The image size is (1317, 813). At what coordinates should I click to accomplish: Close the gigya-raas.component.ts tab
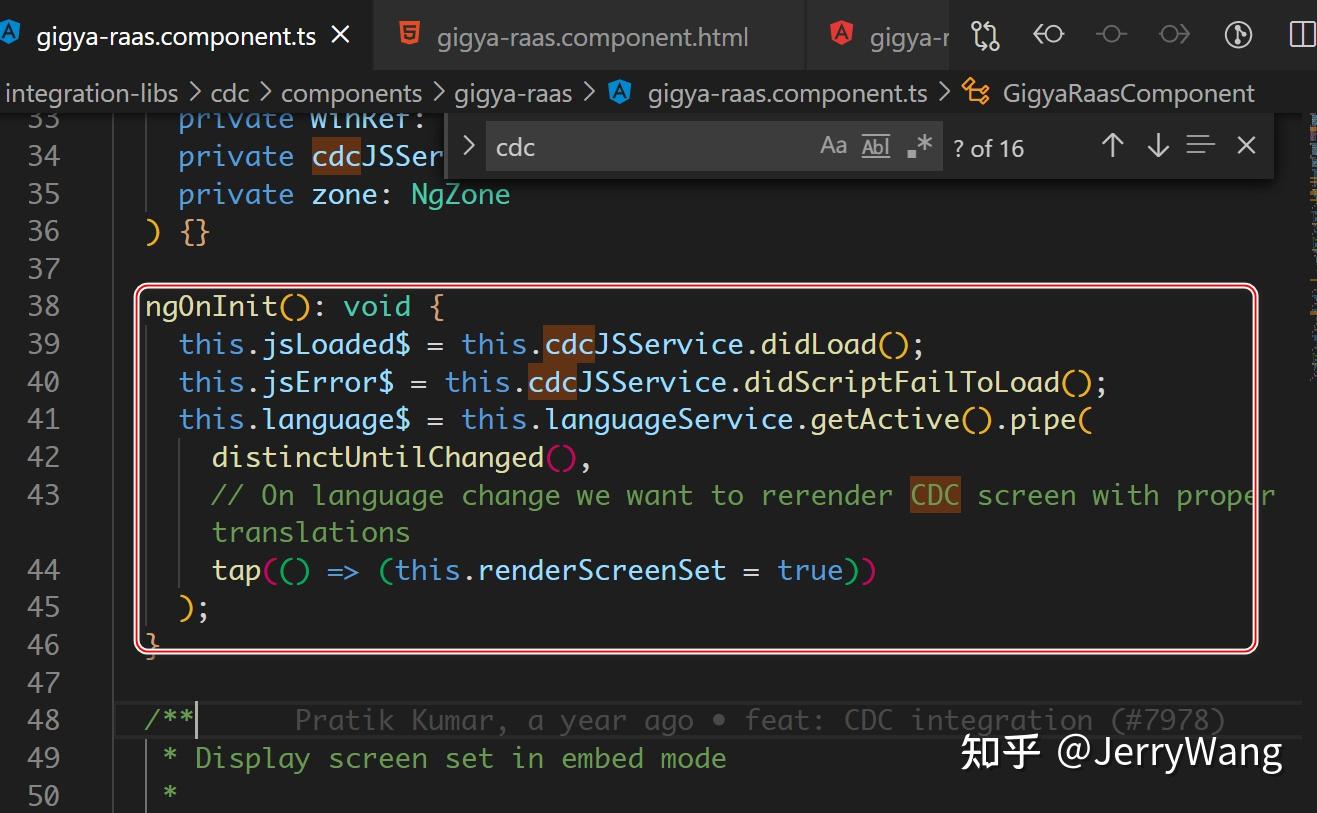(x=341, y=35)
